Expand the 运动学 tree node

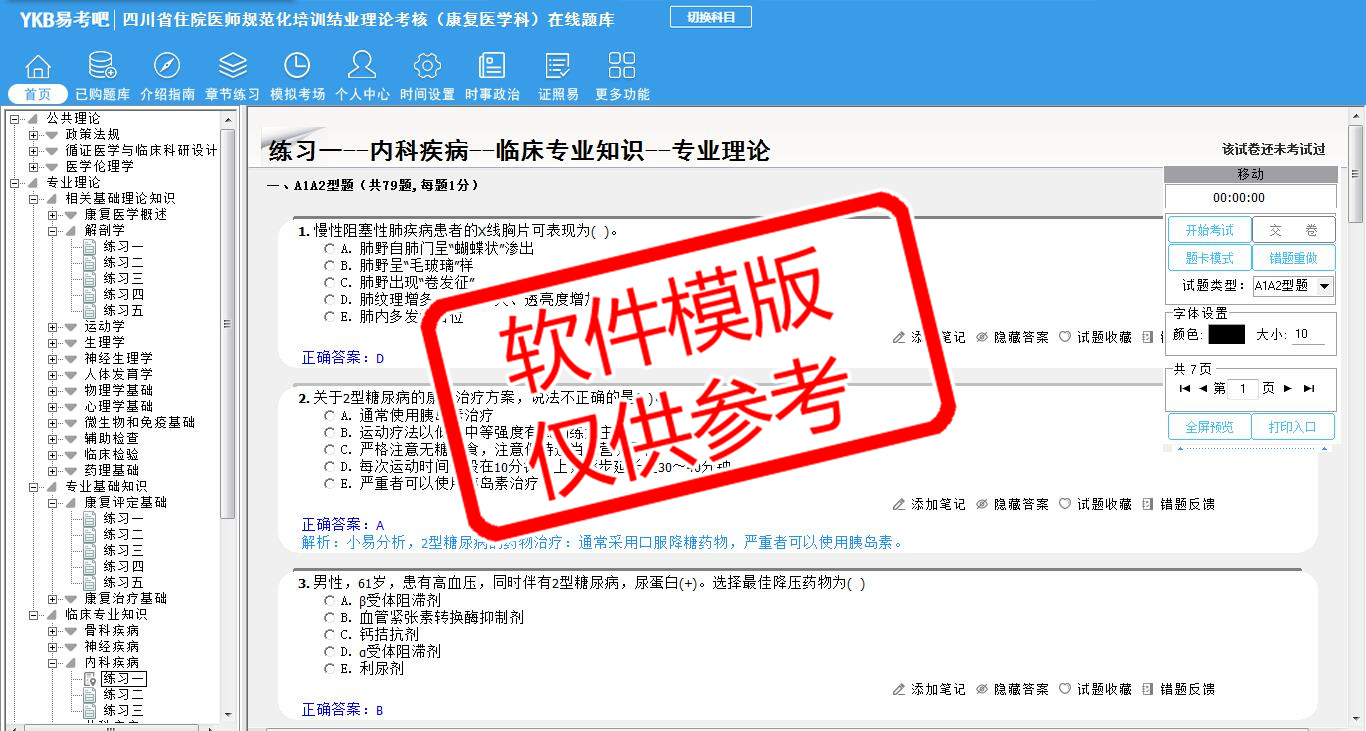pos(53,327)
